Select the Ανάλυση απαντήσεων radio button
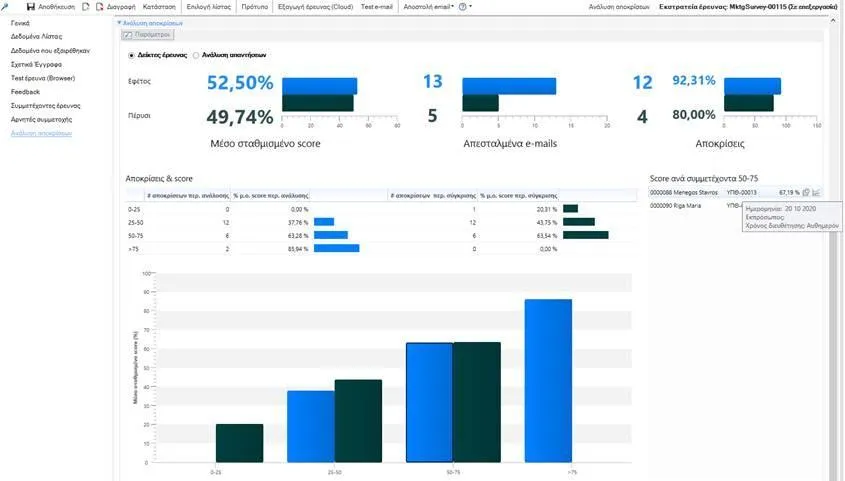Screen dimensions: 845x481 point(196,55)
